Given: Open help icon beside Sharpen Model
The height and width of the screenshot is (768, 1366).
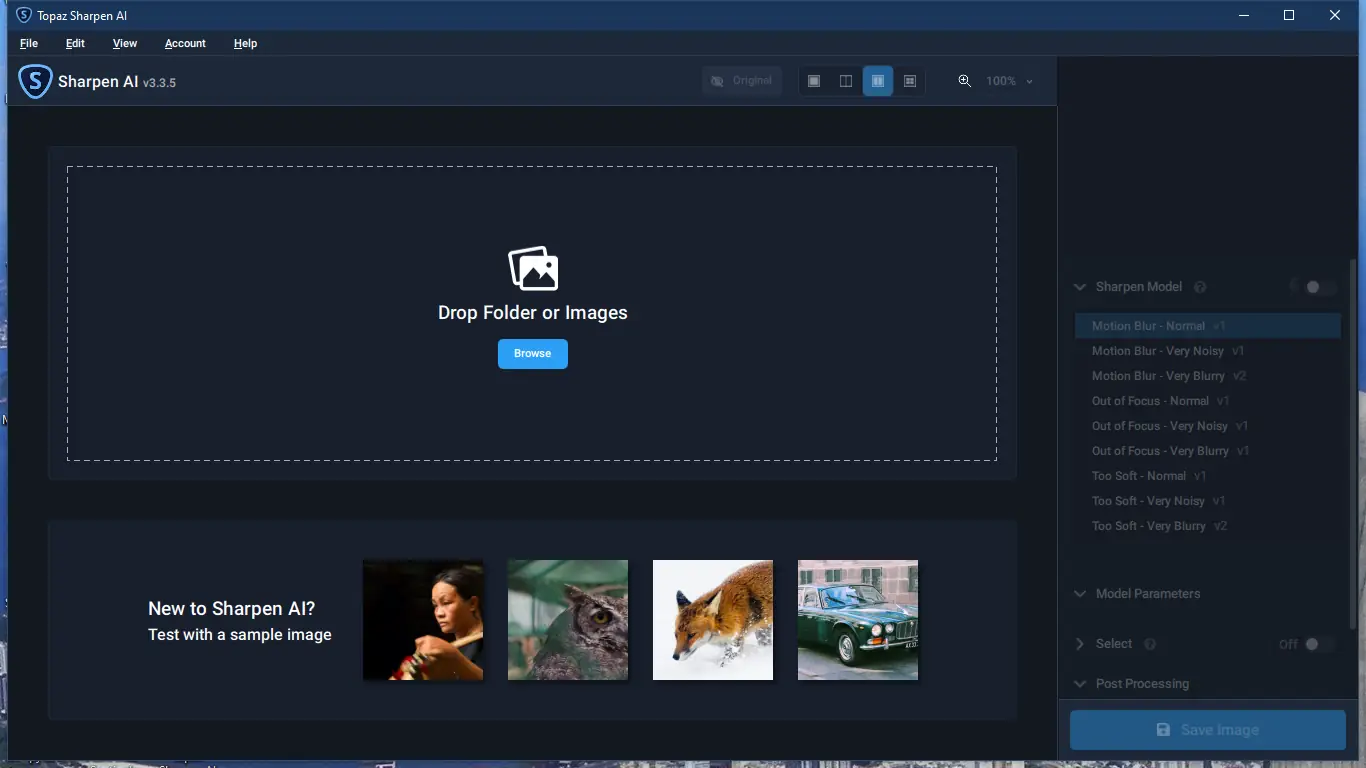Looking at the screenshot, I should point(1200,287).
